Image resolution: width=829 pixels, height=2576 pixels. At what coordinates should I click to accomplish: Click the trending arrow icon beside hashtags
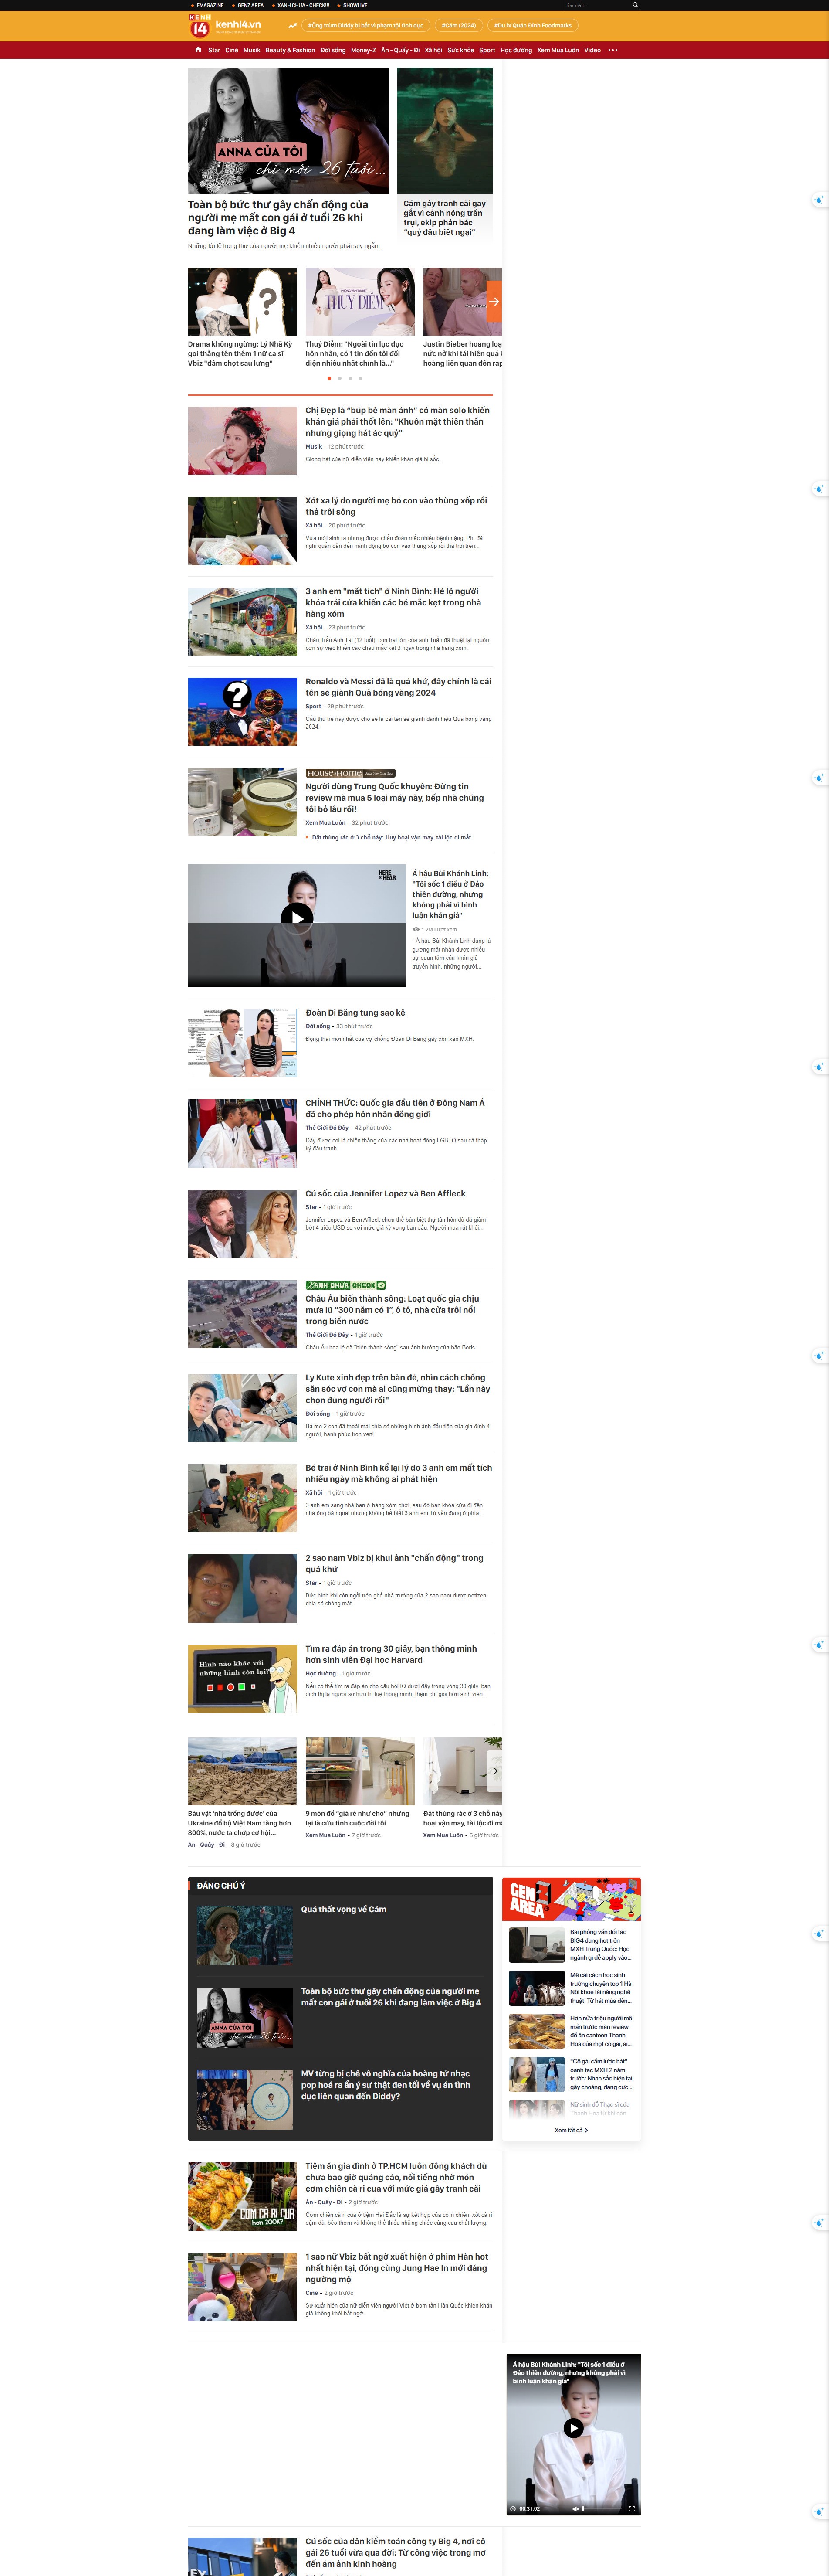[292, 26]
